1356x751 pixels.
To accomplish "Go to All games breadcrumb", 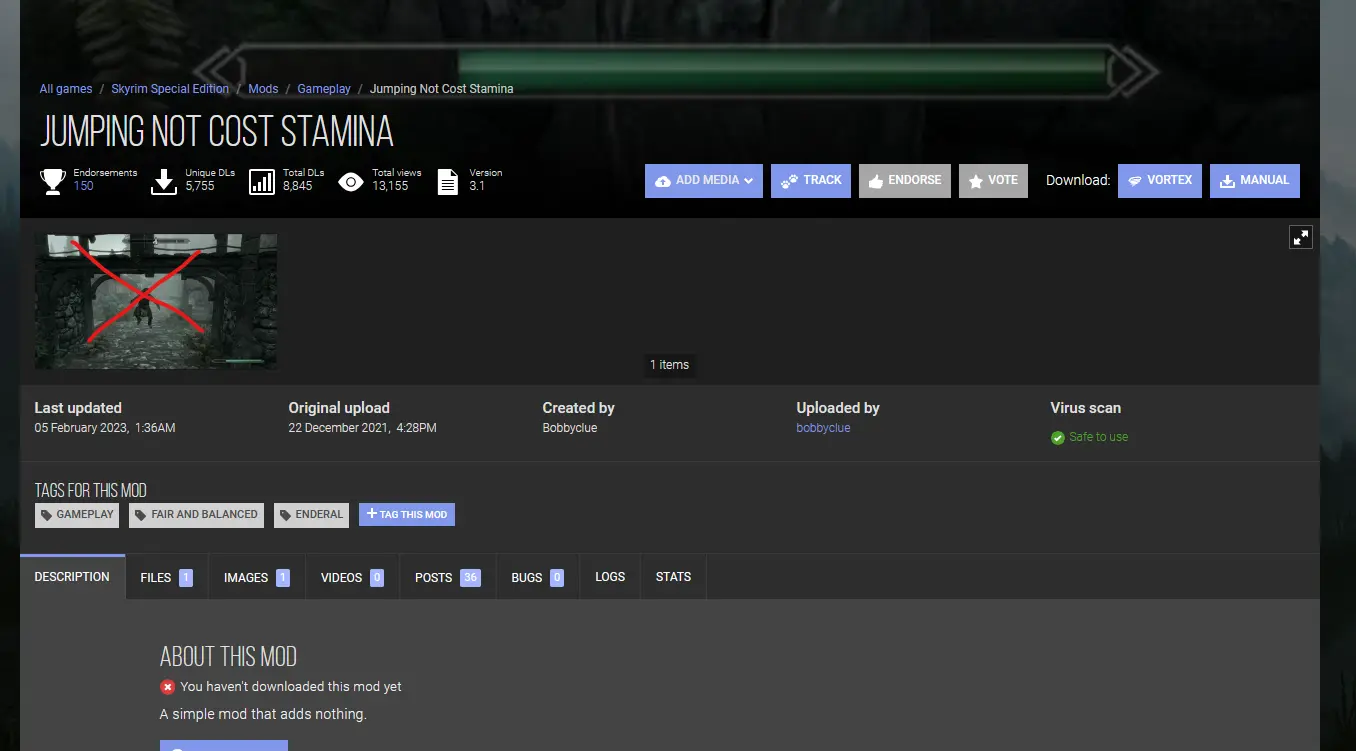I will click(66, 89).
